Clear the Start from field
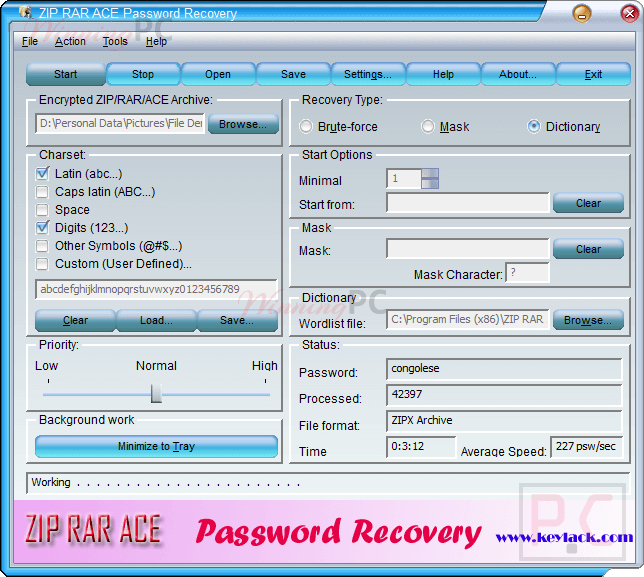This screenshot has height=577, width=644. click(x=588, y=203)
